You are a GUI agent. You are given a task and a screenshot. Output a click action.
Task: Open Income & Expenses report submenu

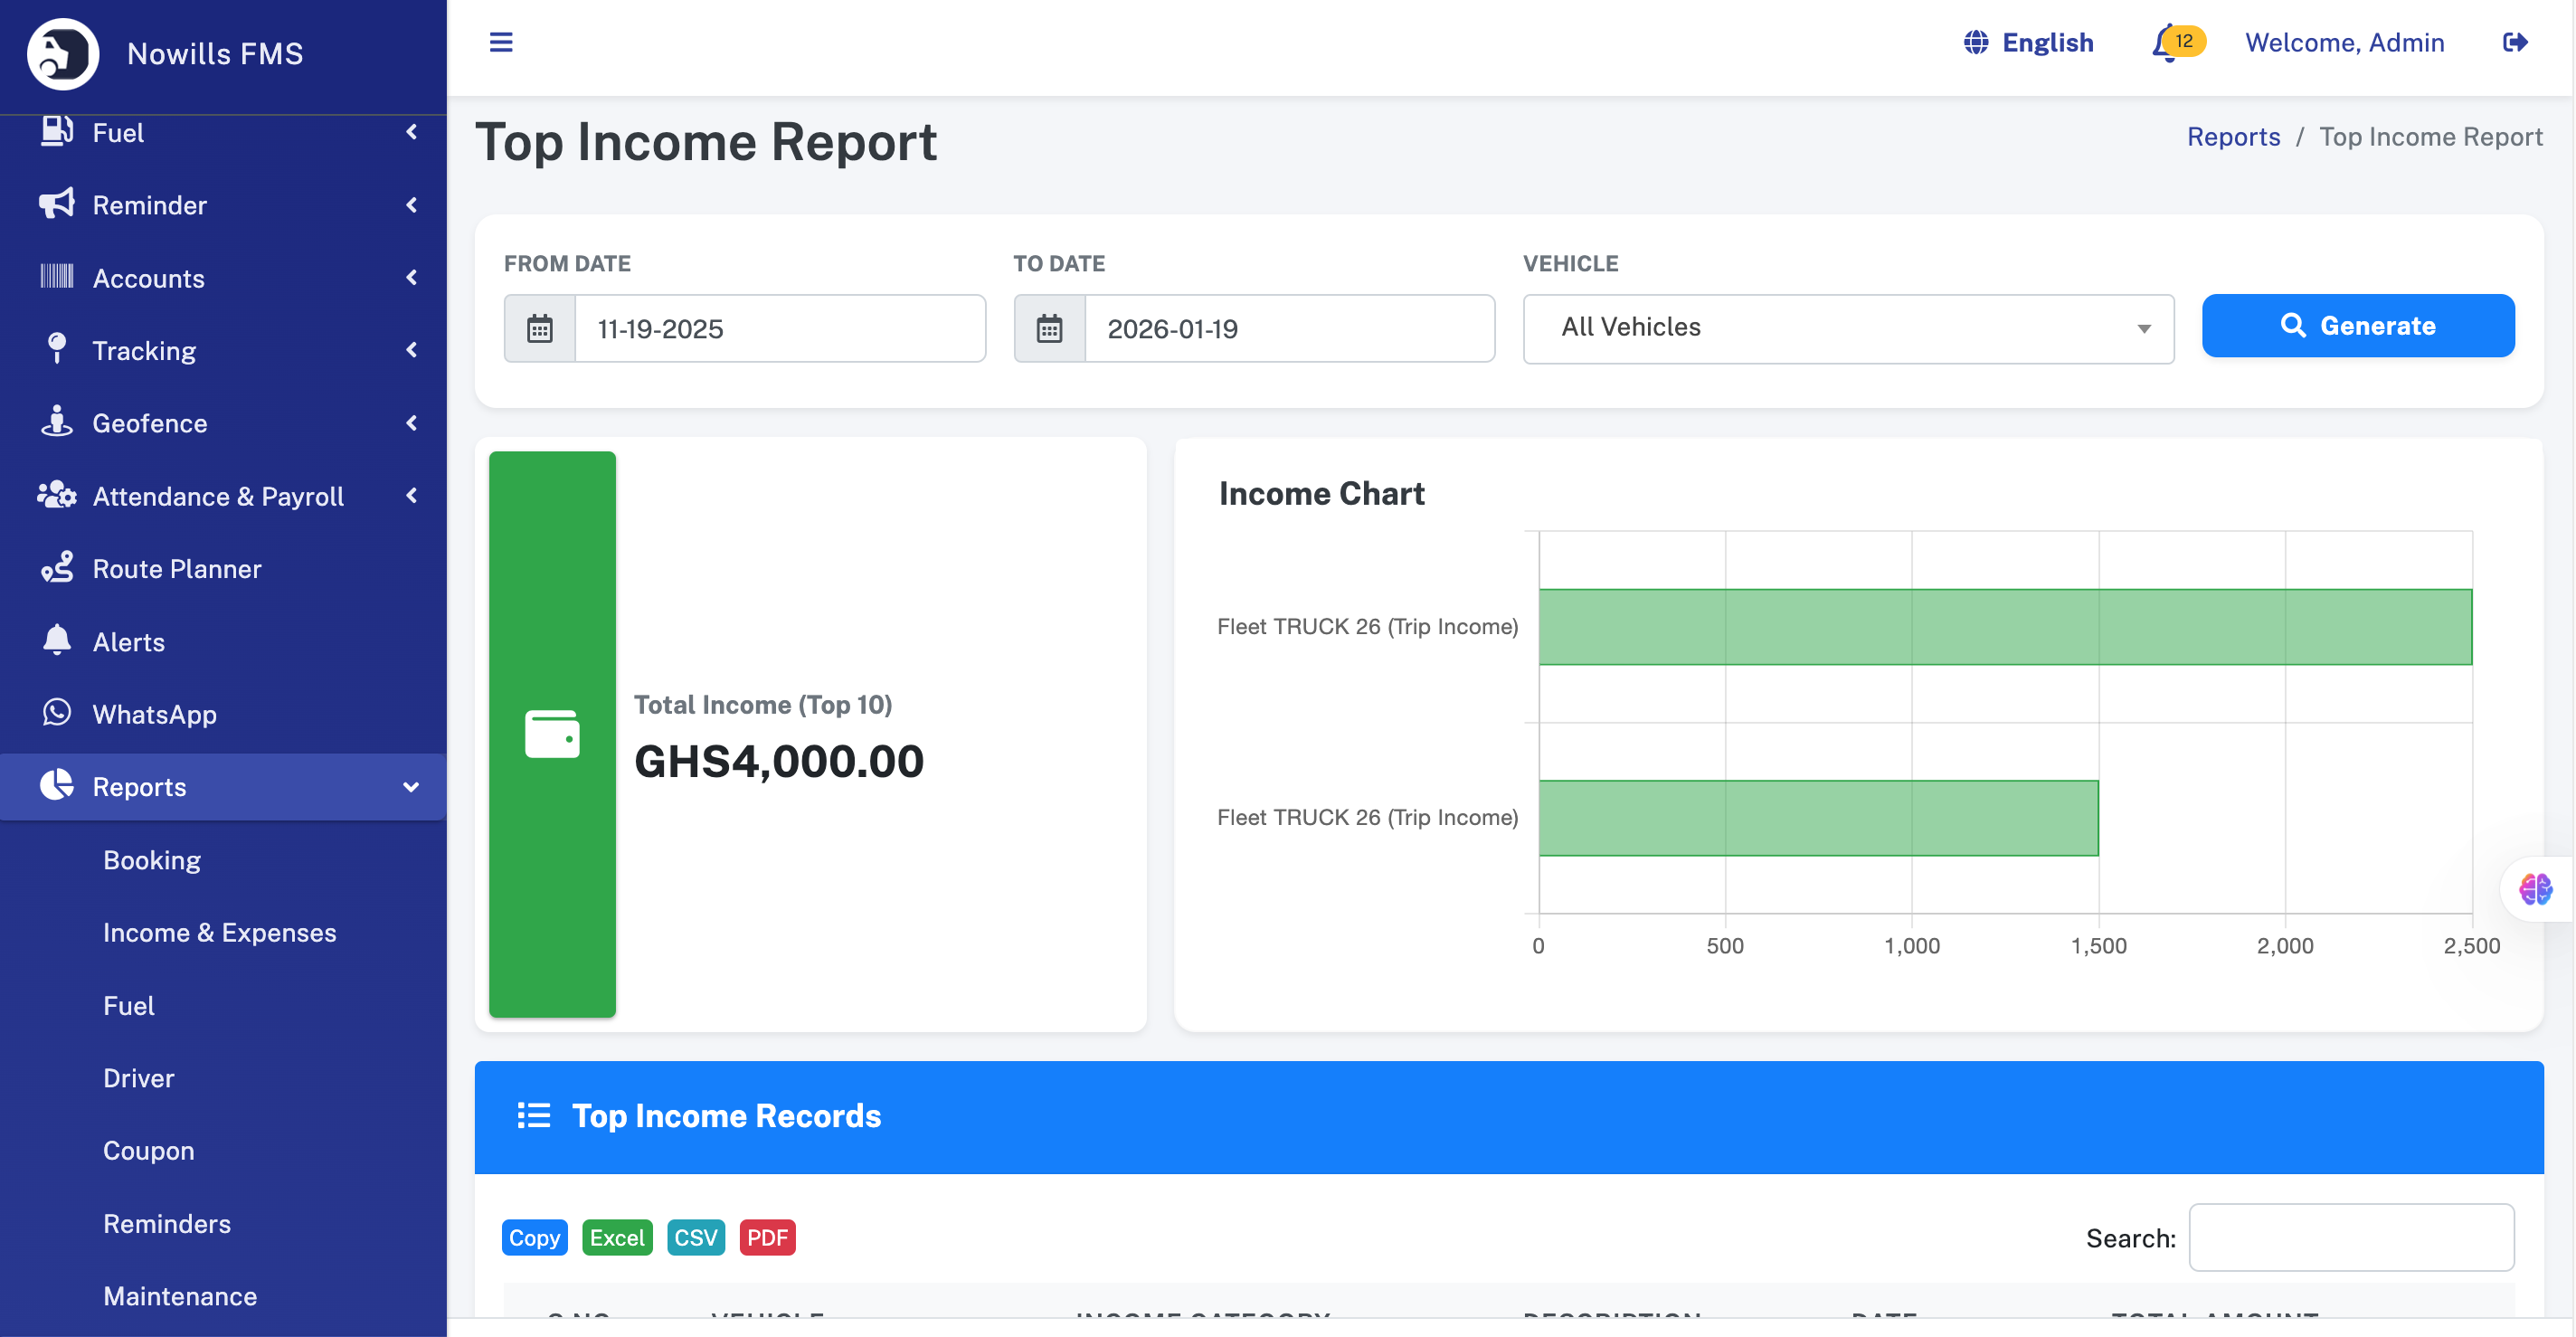[219, 932]
